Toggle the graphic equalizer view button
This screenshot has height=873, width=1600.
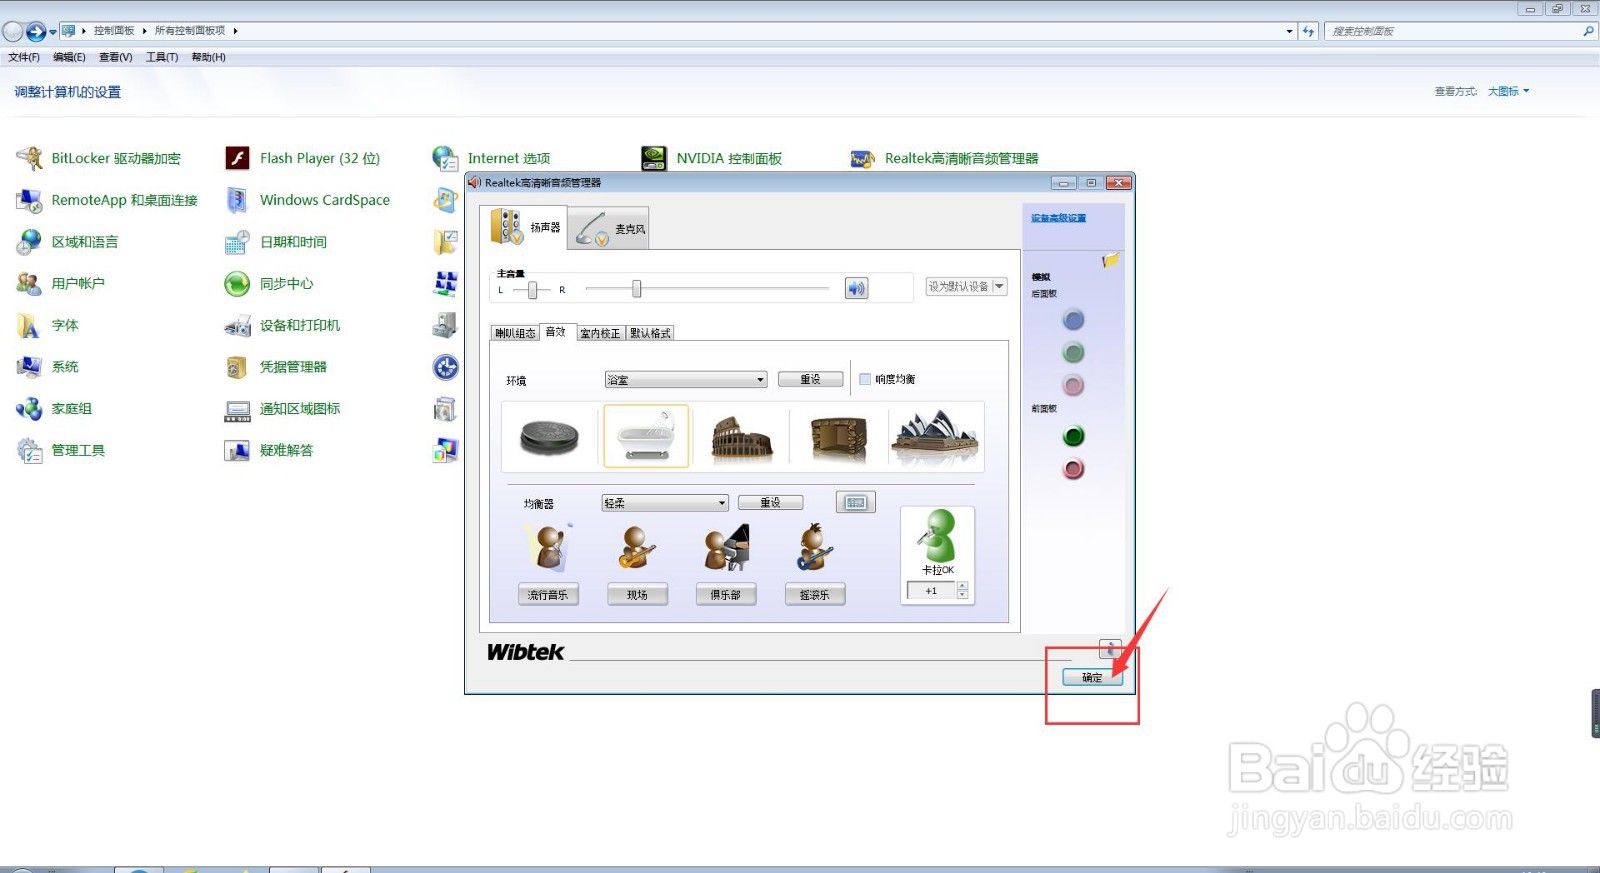pyautogui.click(x=856, y=502)
